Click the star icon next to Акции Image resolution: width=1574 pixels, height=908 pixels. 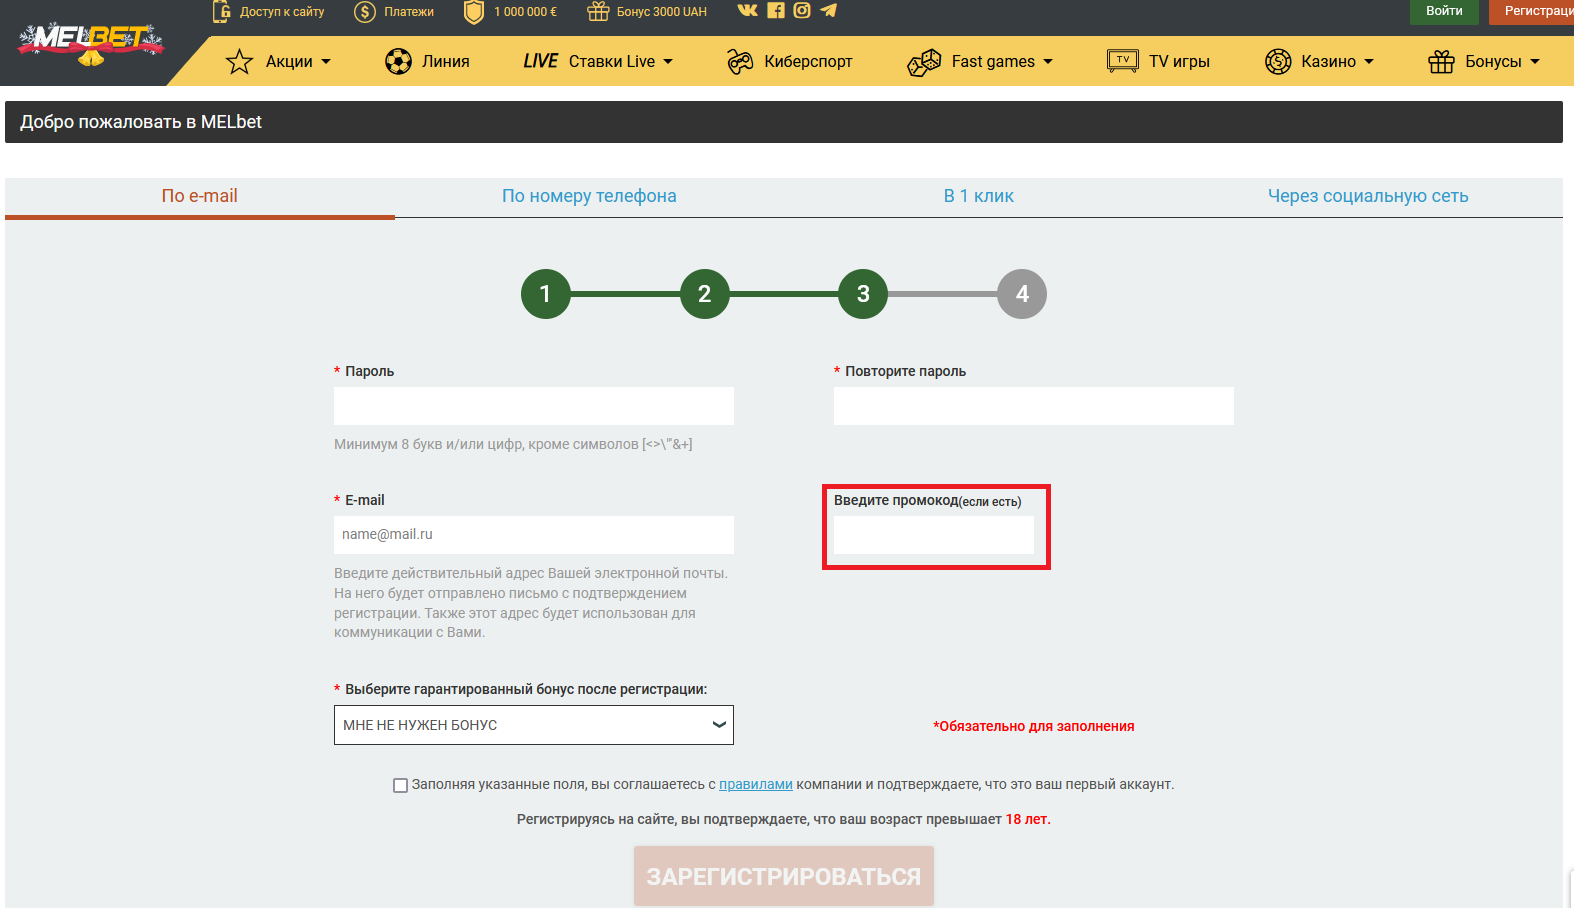pyautogui.click(x=239, y=61)
